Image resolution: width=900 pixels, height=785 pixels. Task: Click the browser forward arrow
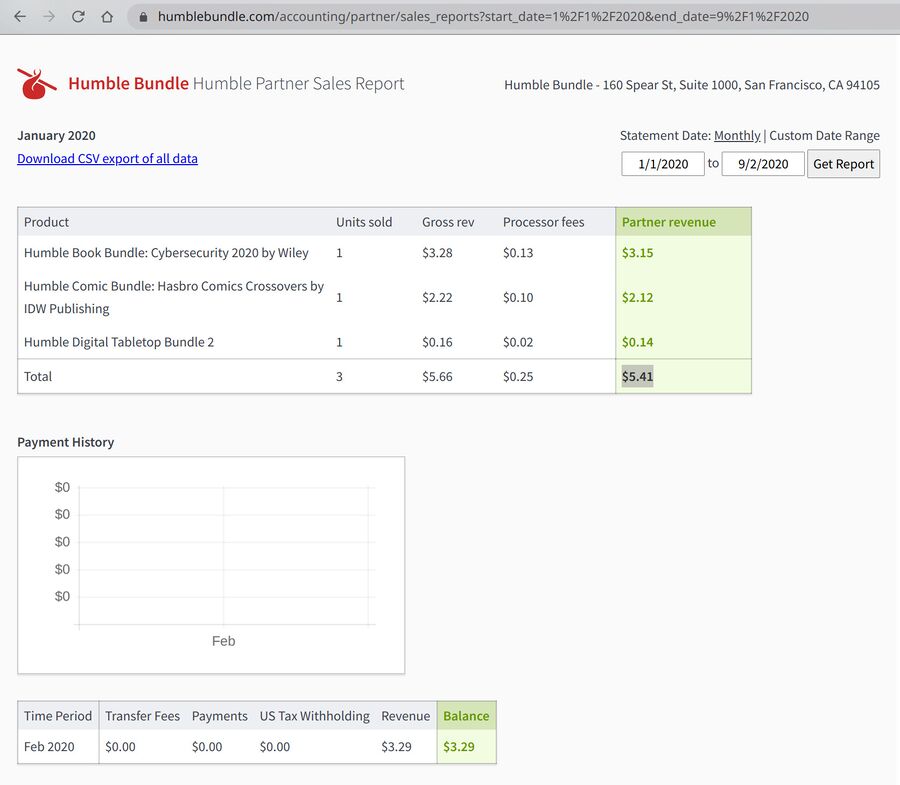pos(49,17)
